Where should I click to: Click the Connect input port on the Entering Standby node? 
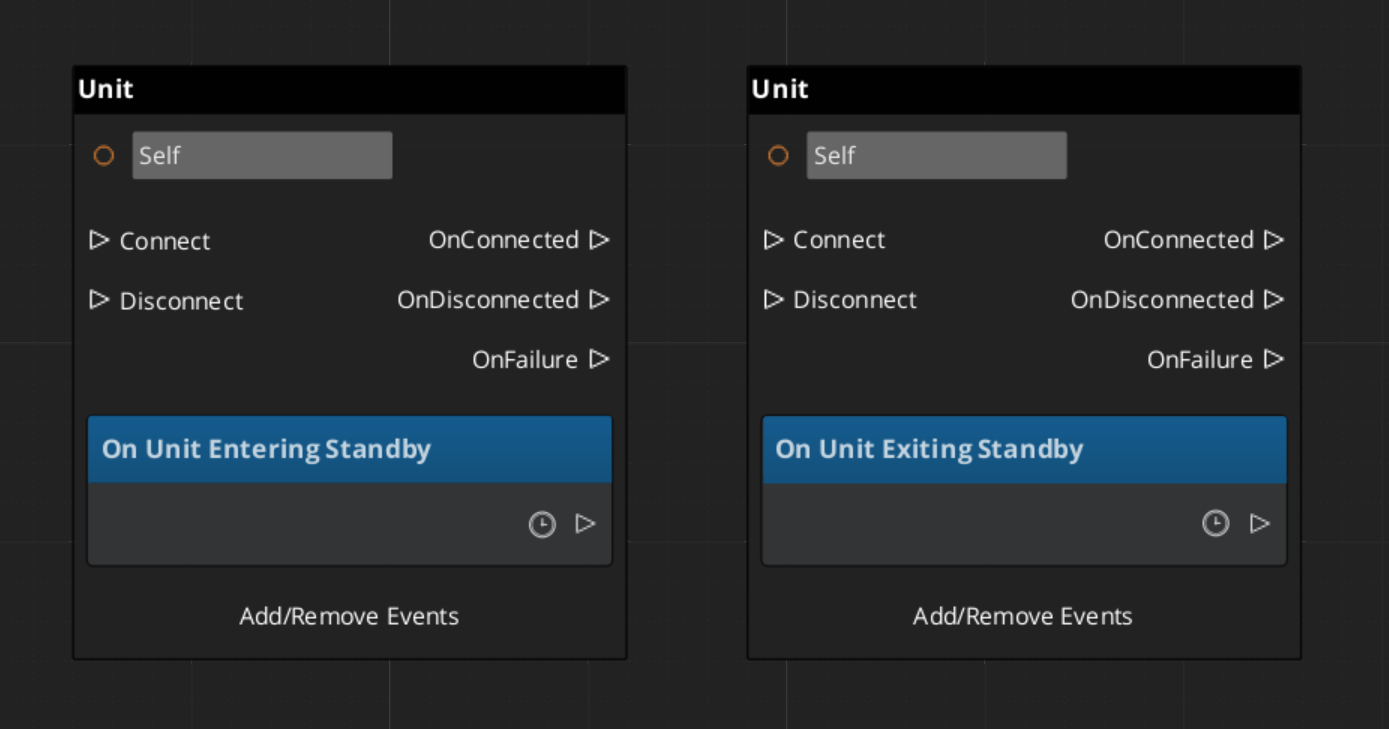pyautogui.click(x=99, y=240)
